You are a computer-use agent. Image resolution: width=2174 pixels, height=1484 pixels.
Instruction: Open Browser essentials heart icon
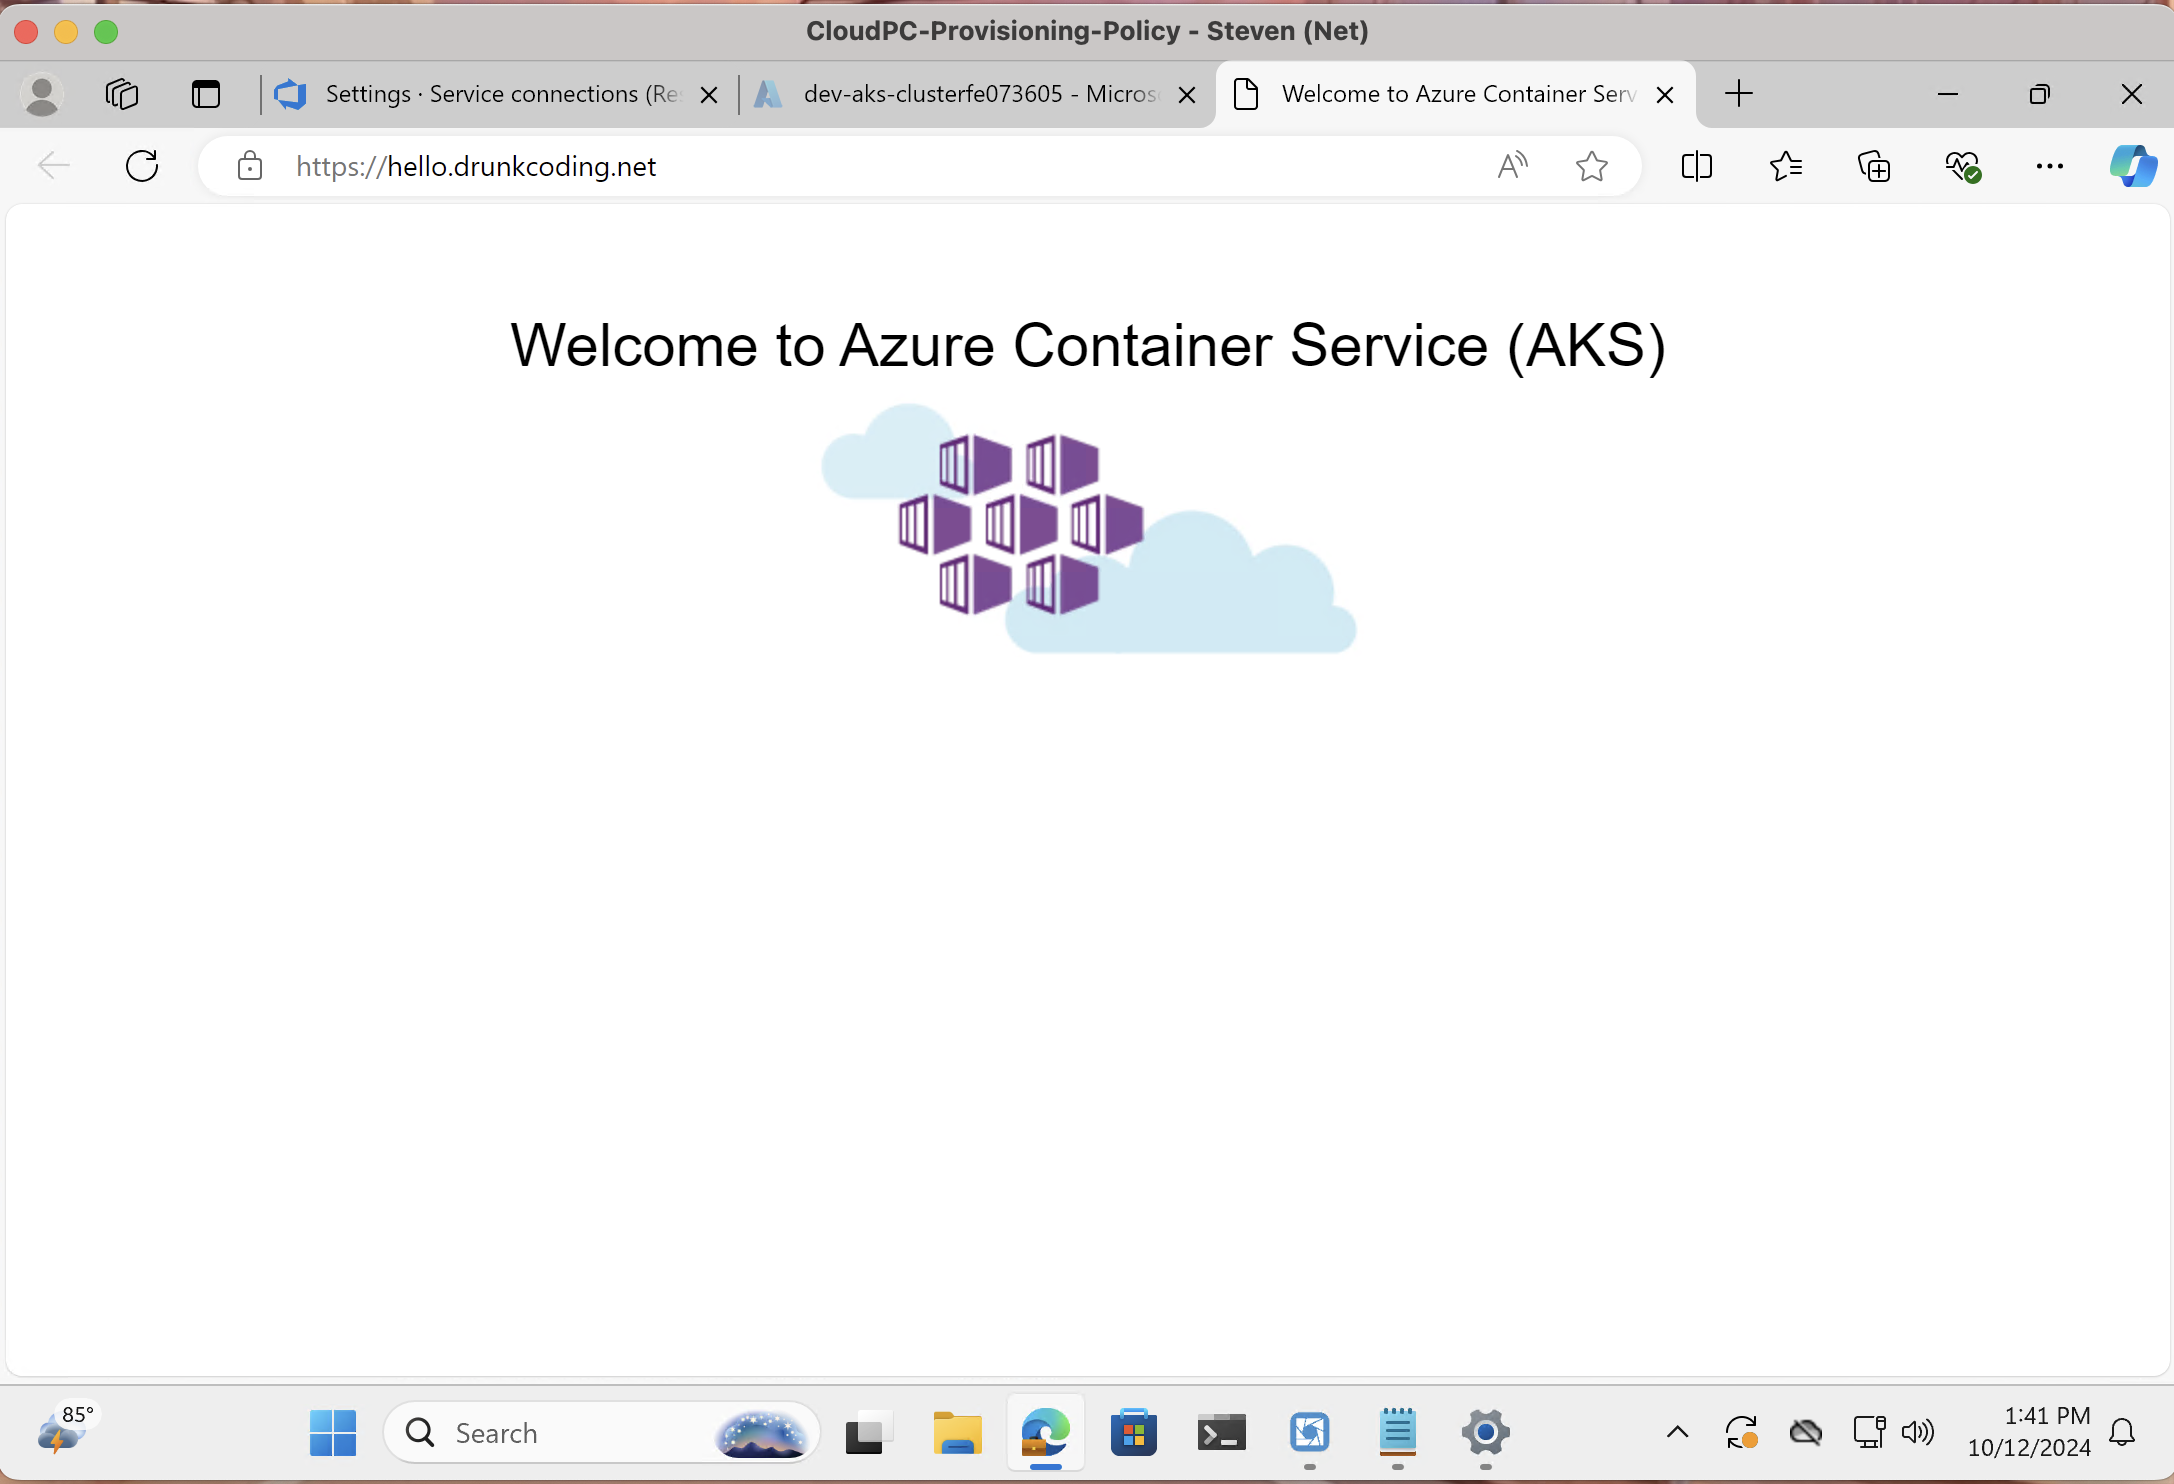[x=1962, y=166]
